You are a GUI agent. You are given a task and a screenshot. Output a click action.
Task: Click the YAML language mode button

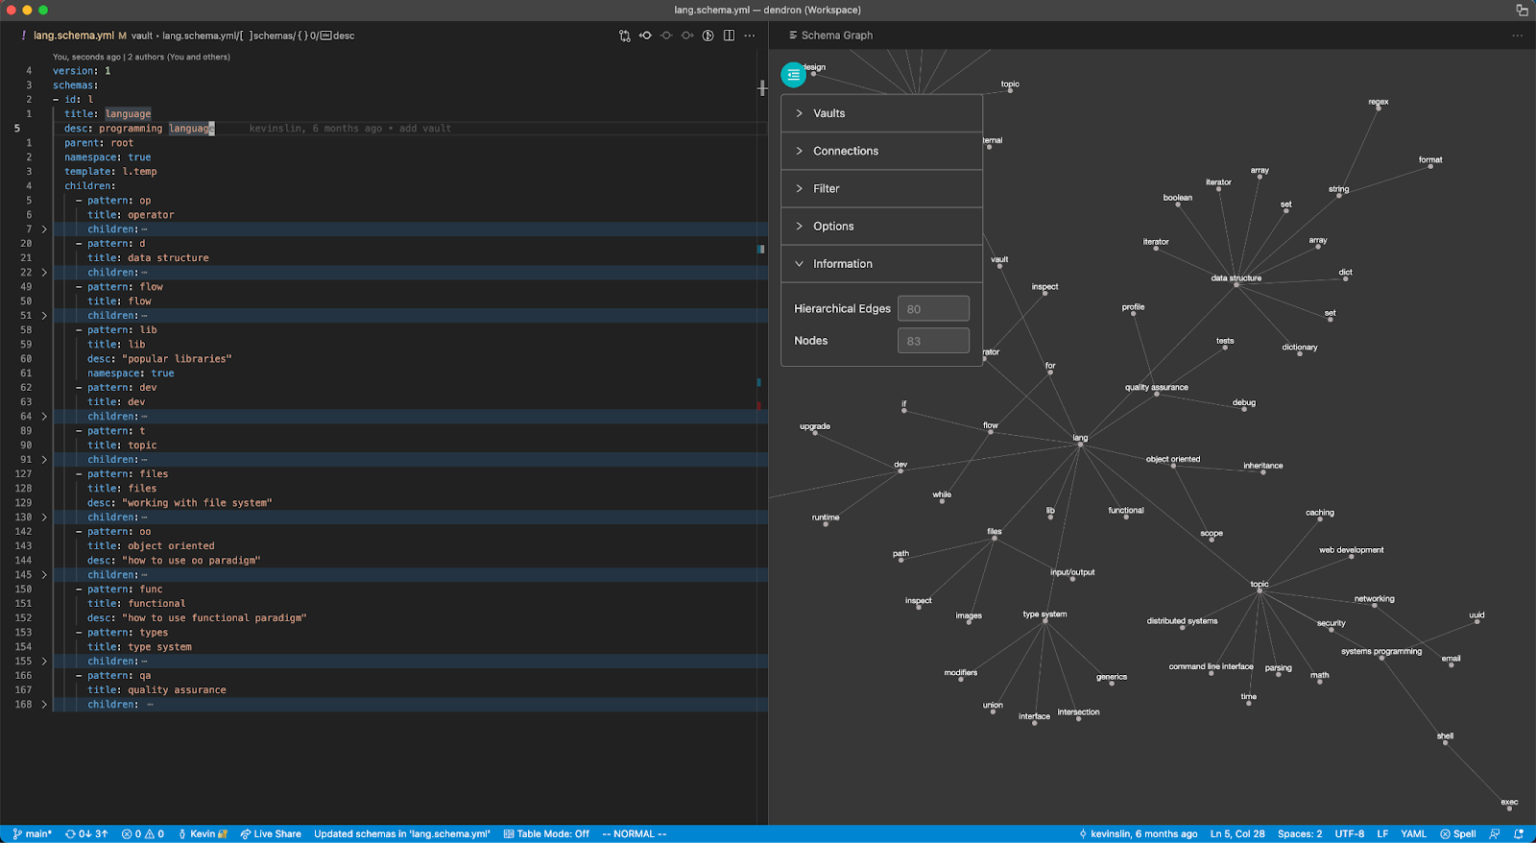[1413, 834]
